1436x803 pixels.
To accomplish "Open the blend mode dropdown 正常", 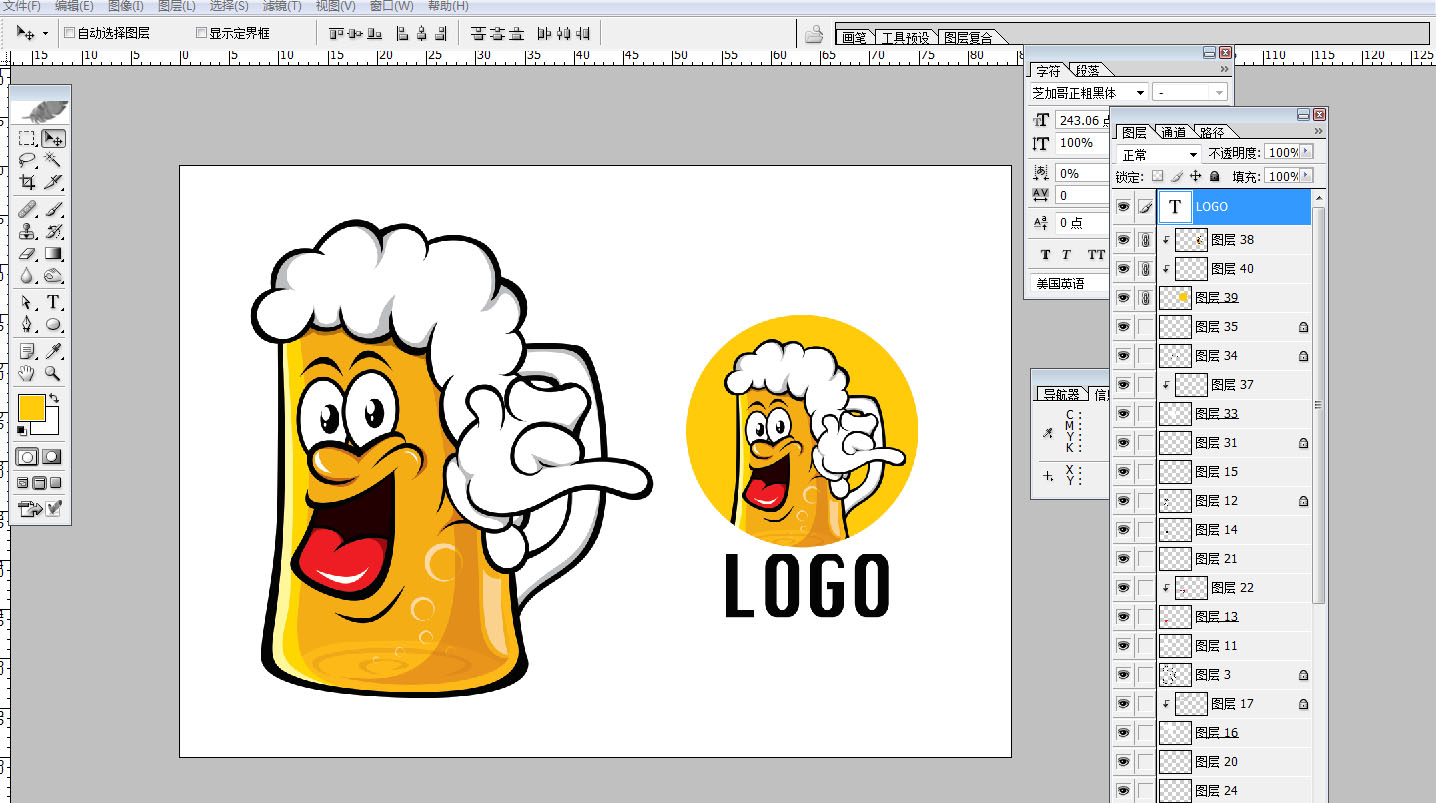I will [1159, 154].
